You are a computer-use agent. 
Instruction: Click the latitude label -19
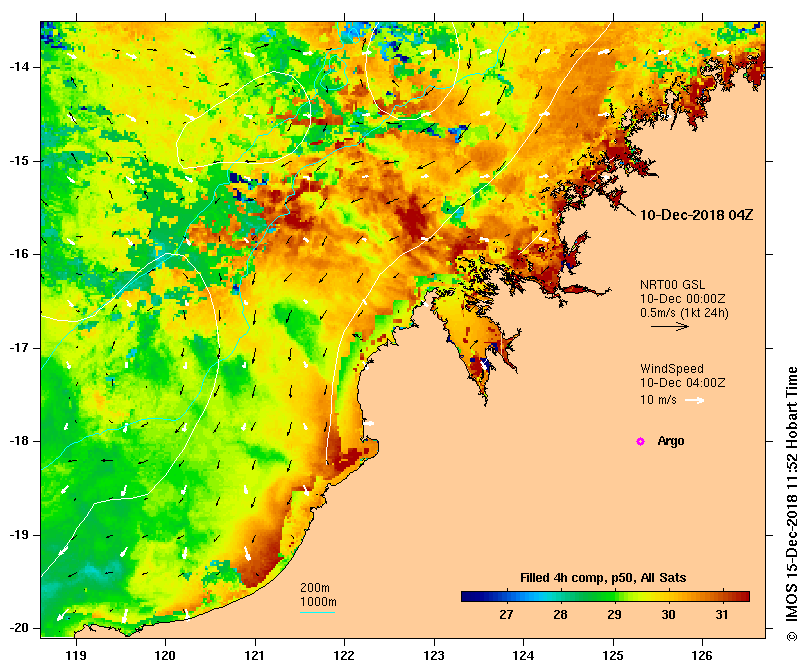click(x=20, y=535)
